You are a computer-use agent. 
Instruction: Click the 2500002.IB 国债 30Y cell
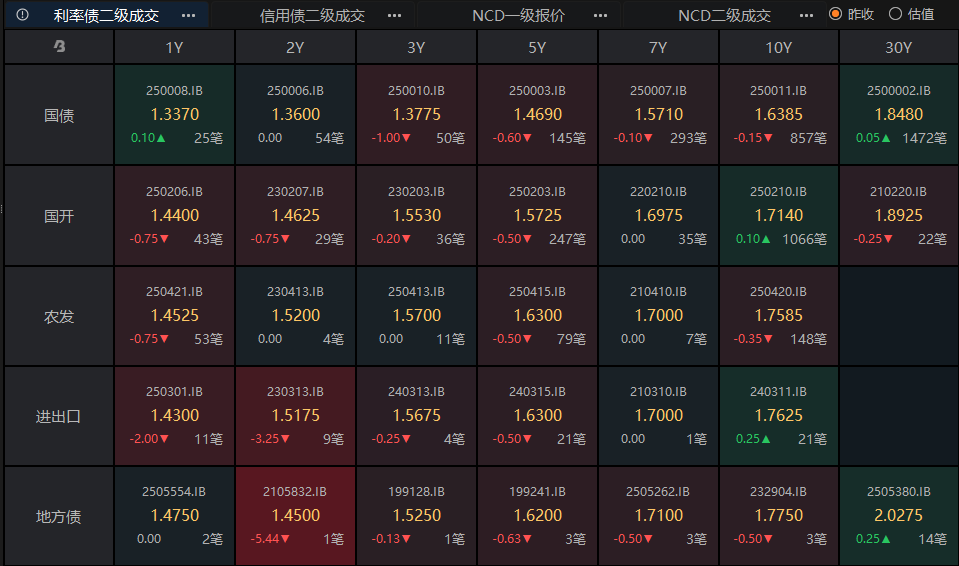pyautogui.click(x=898, y=114)
